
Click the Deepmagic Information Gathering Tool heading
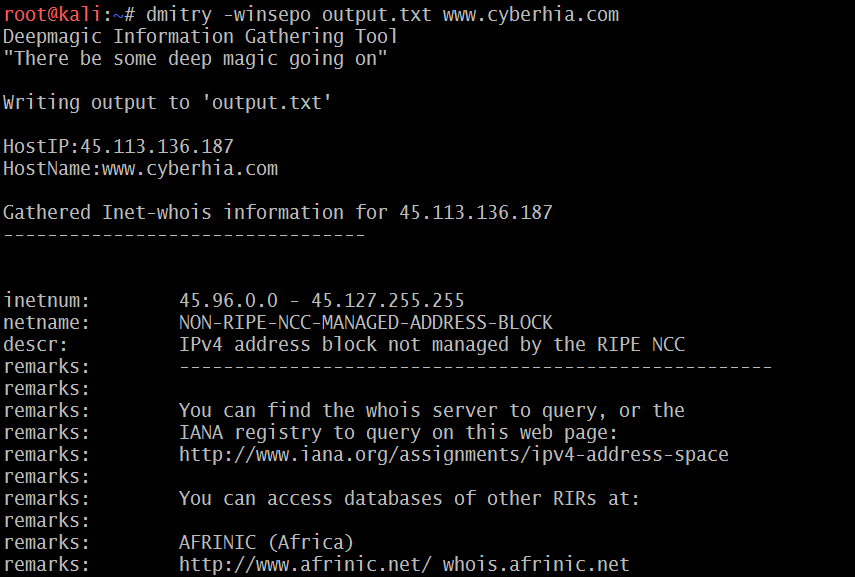pyautogui.click(x=200, y=37)
